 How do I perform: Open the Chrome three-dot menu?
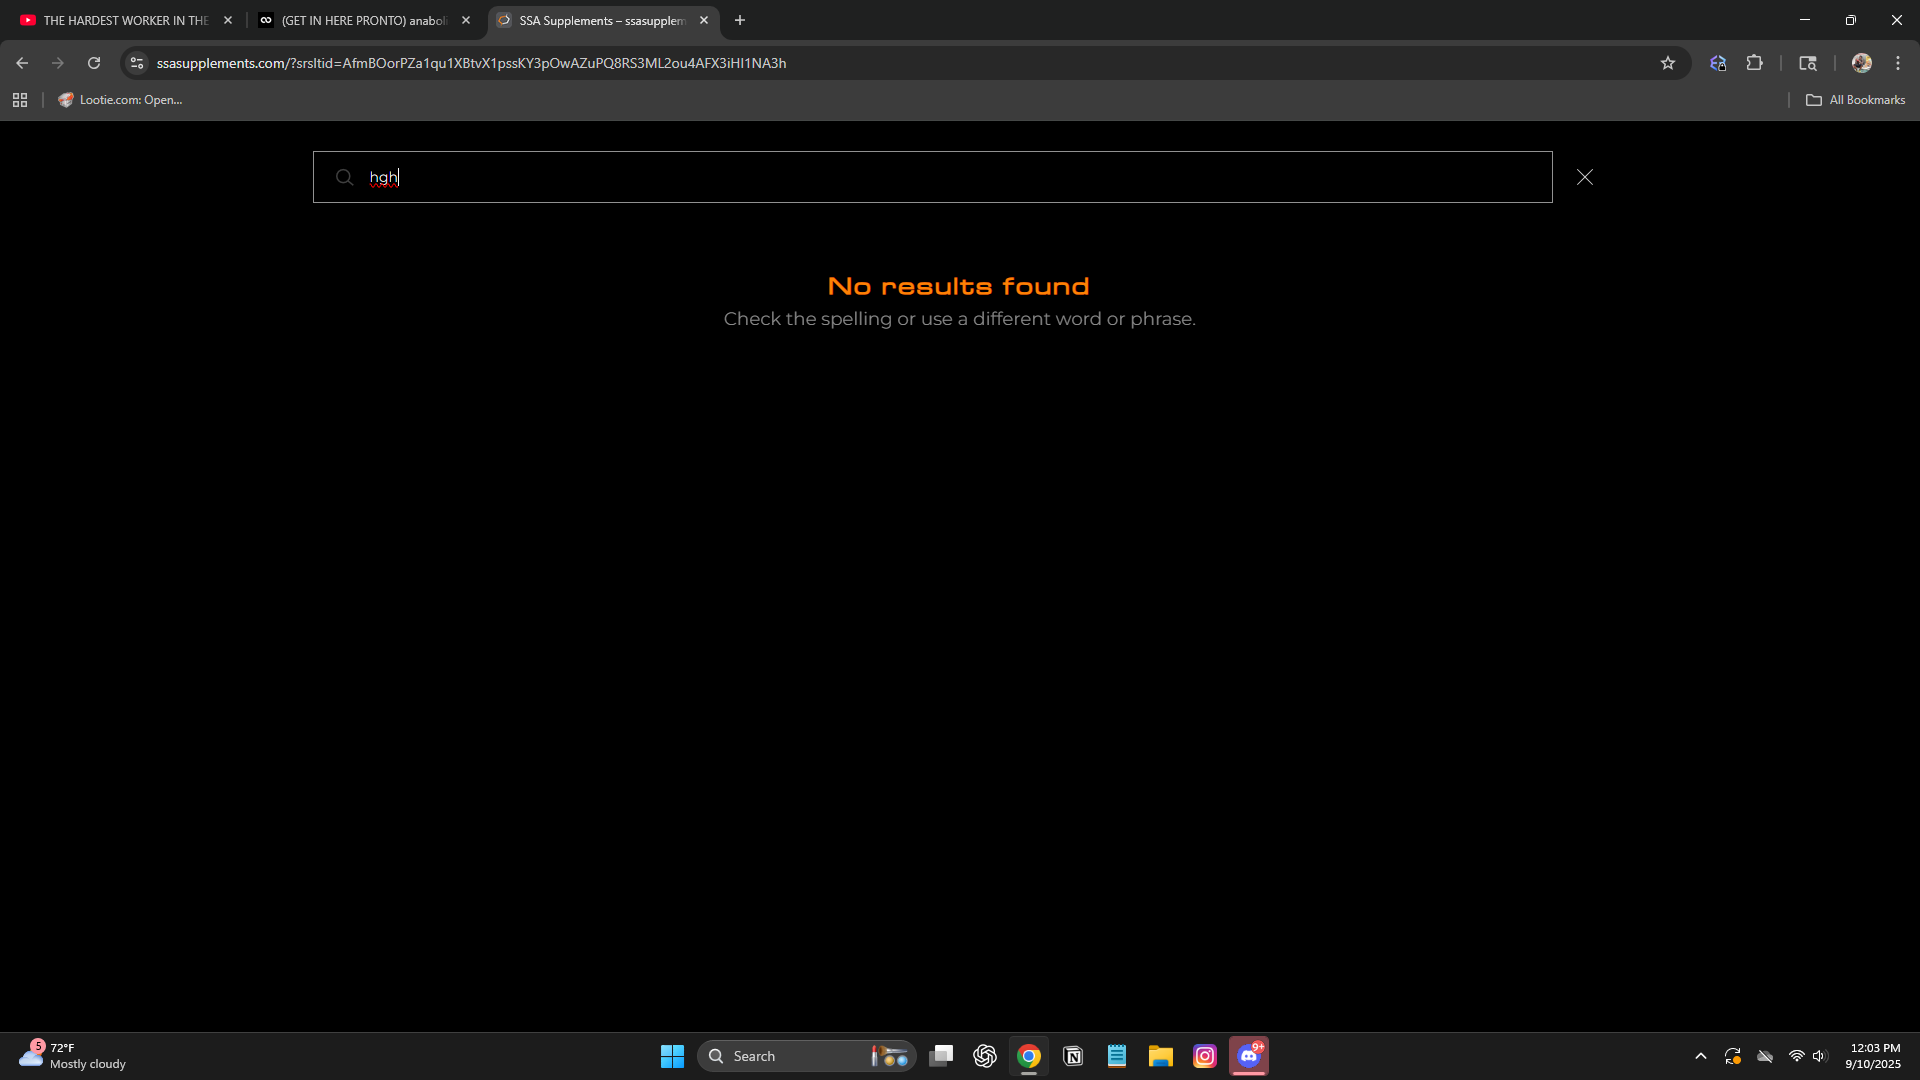pyautogui.click(x=1898, y=63)
